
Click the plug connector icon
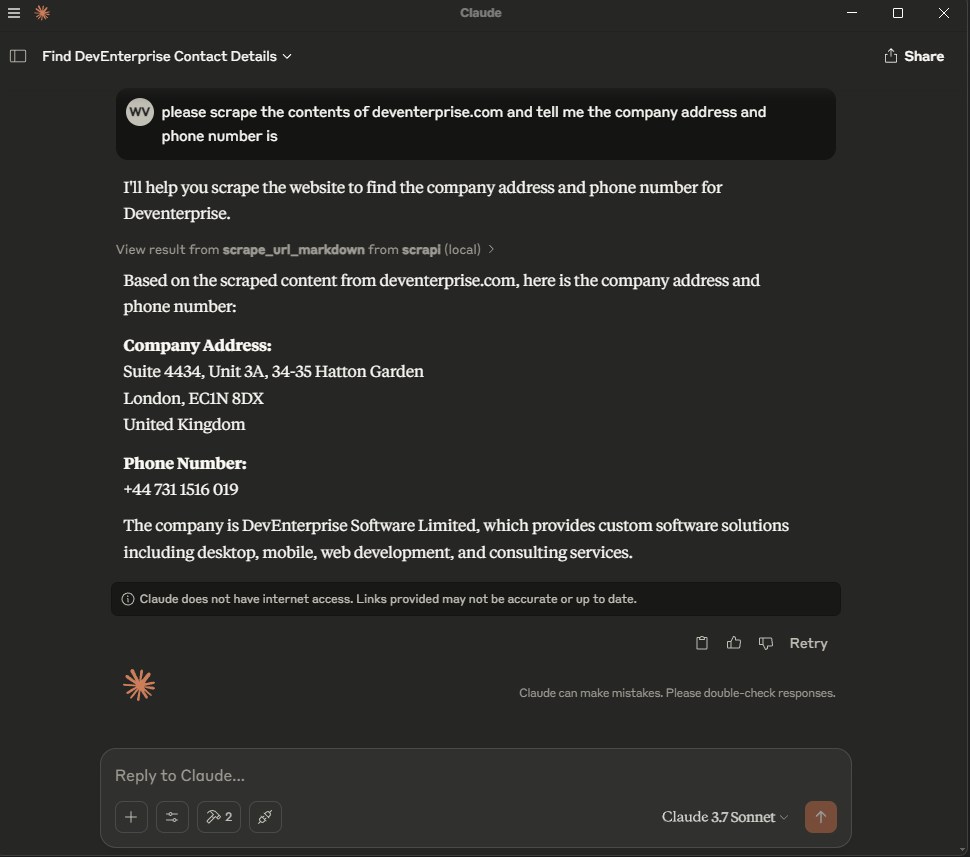pos(265,817)
